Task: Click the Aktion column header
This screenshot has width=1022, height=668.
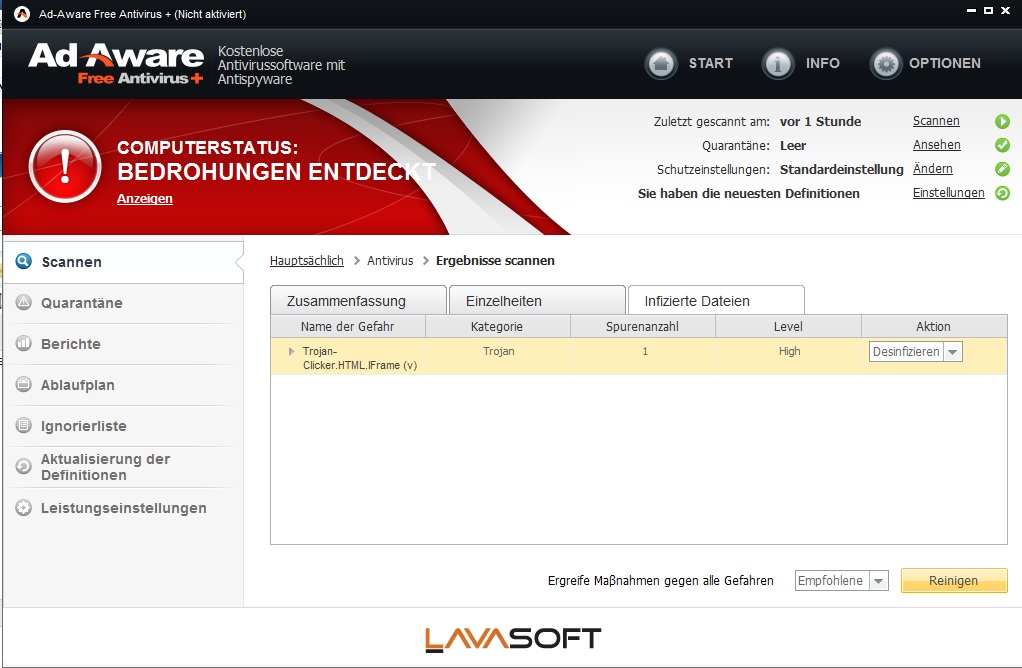Action: pos(934,327)
